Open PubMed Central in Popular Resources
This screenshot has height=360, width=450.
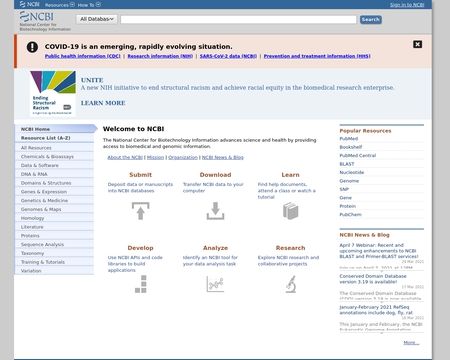358,156
